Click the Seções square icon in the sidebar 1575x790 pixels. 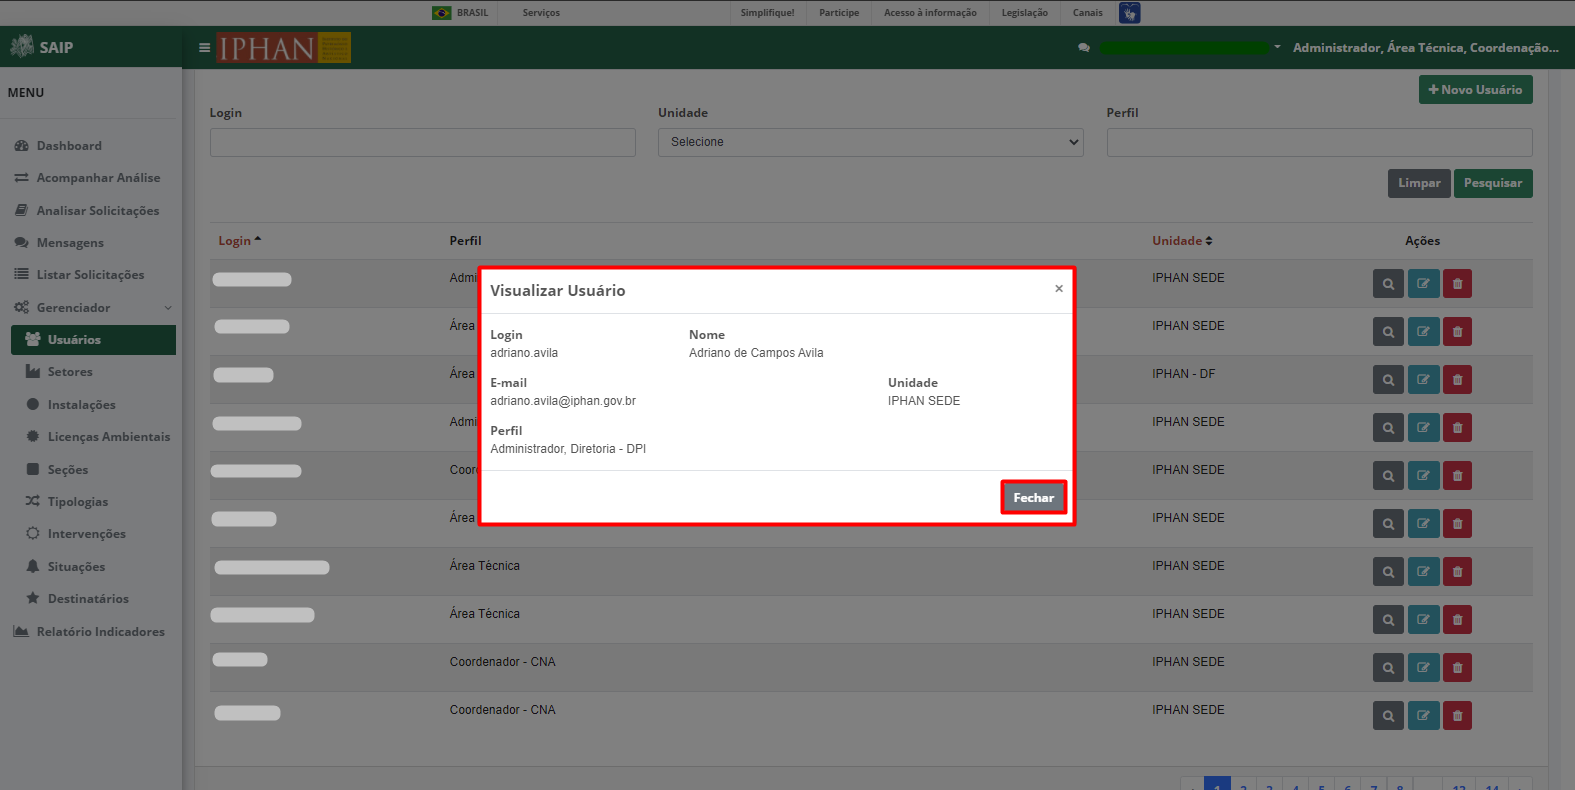click(33, 469)
